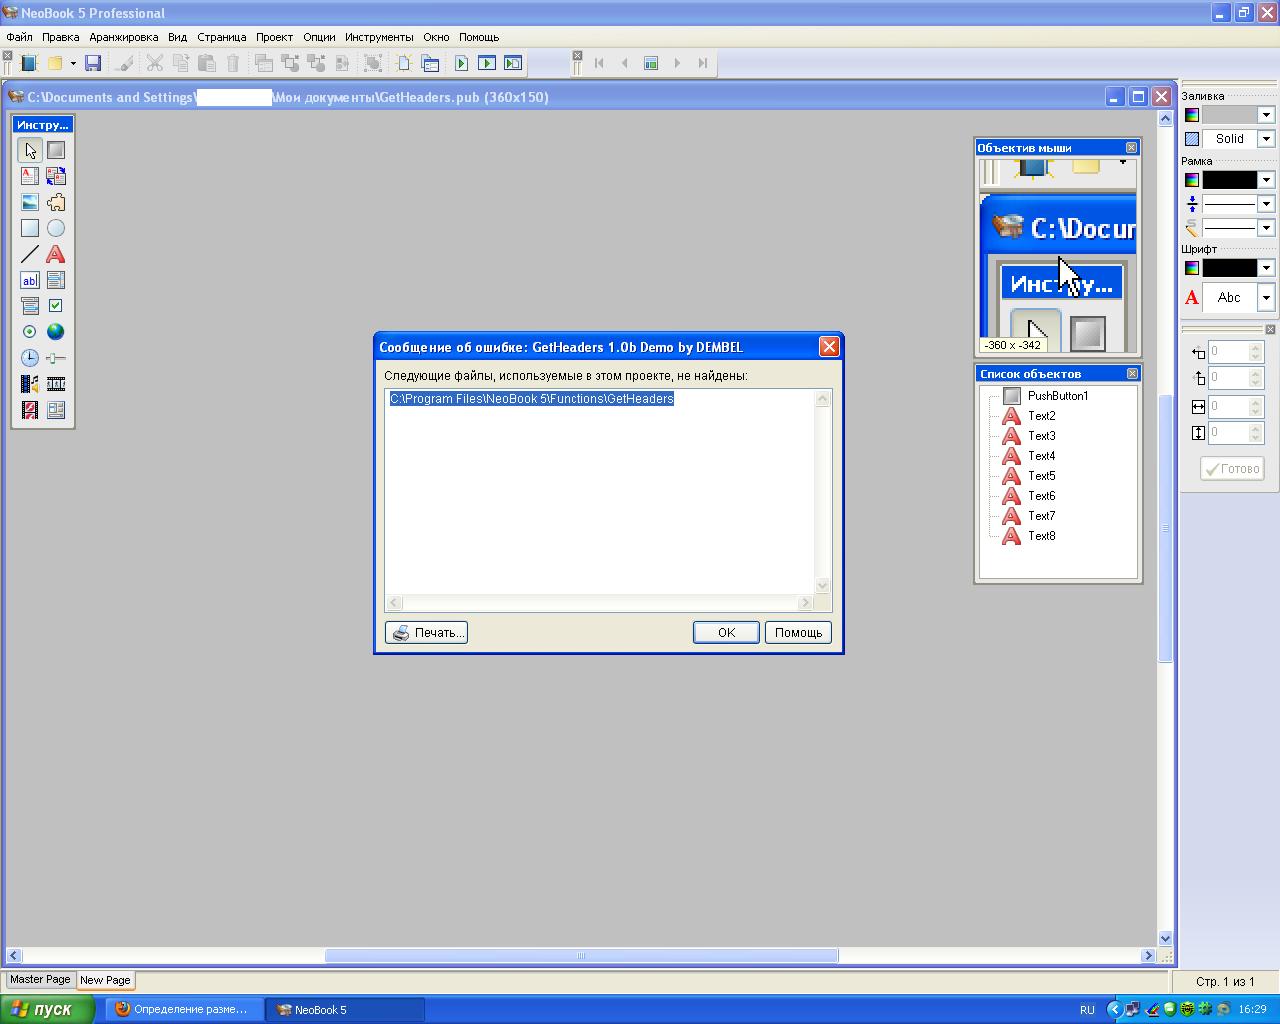Click the Печать button in the dialog
This screenshot has width=1280, height=1024.
(x=426, y=632)
